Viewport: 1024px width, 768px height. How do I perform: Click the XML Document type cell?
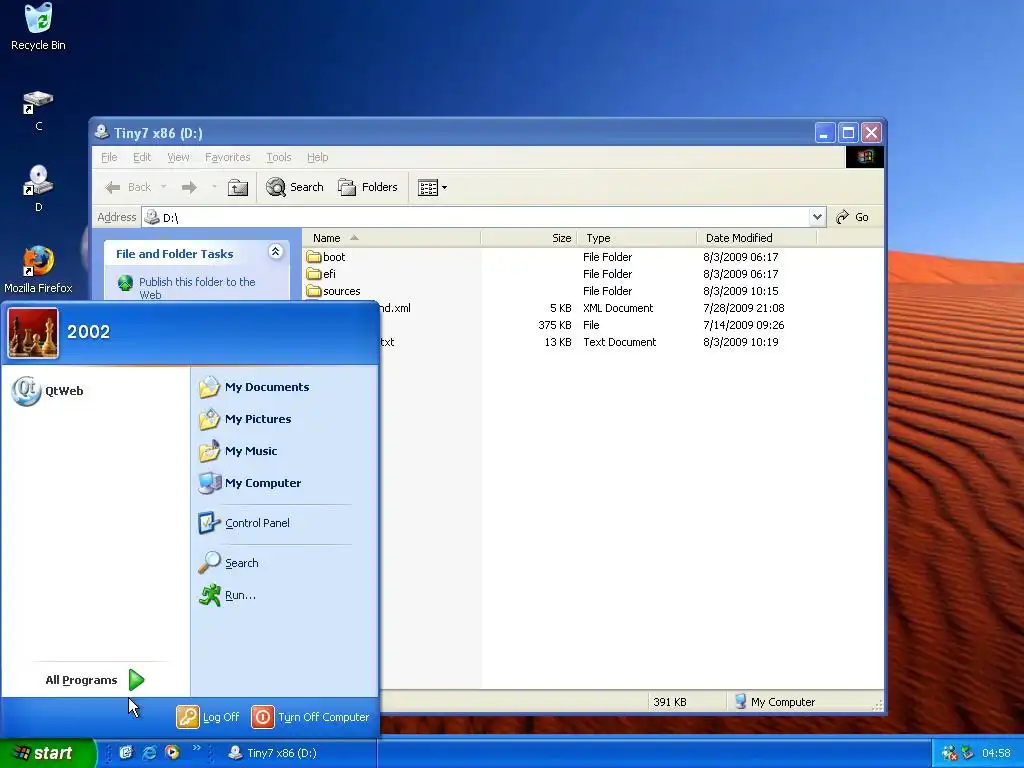[x=618, y=308]
